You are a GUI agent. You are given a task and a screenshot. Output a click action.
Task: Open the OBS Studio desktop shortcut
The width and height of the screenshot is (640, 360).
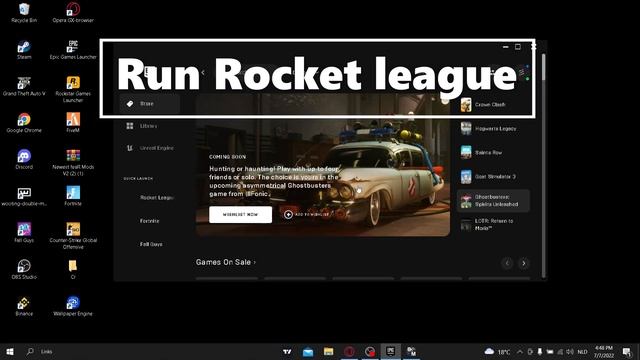[x=24, y=270]
